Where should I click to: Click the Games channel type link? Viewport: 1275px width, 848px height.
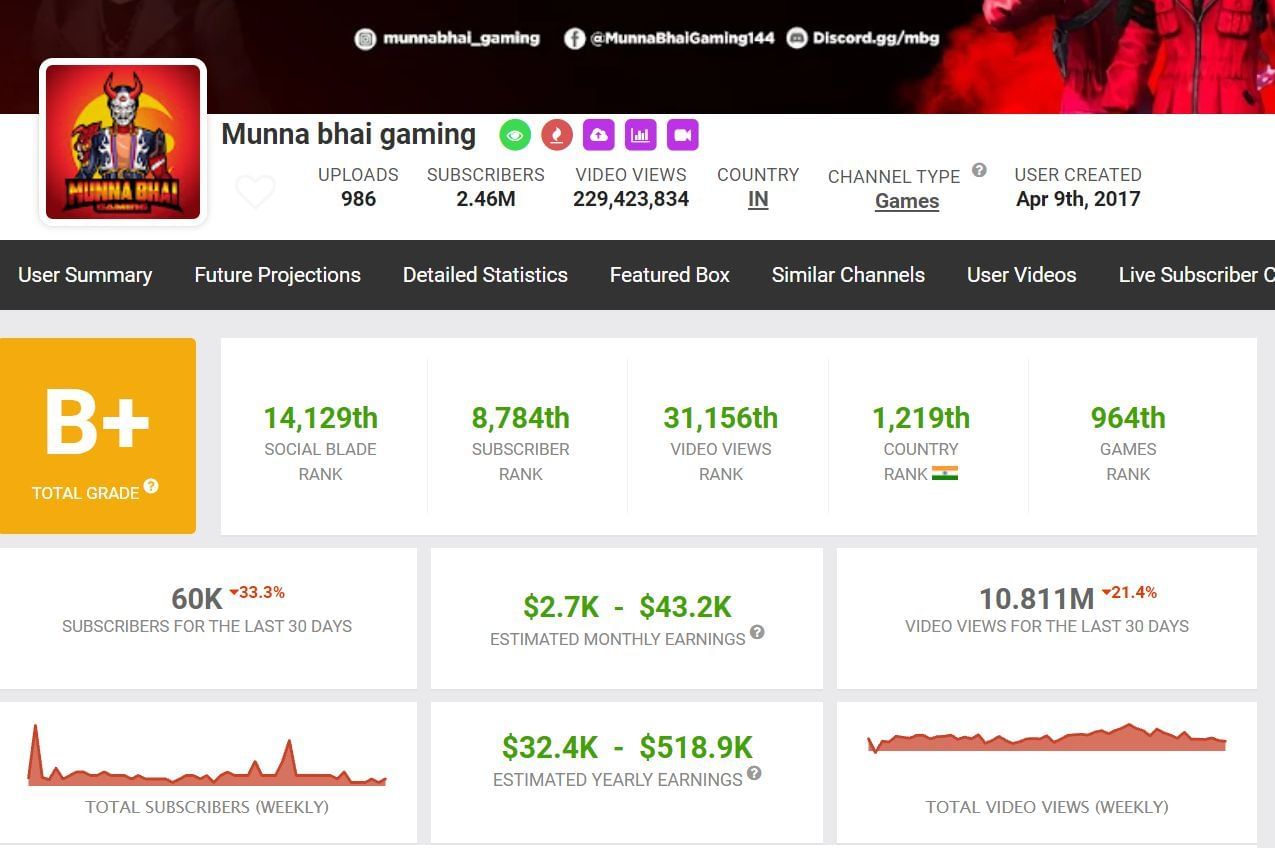click(x=907, y=201)
